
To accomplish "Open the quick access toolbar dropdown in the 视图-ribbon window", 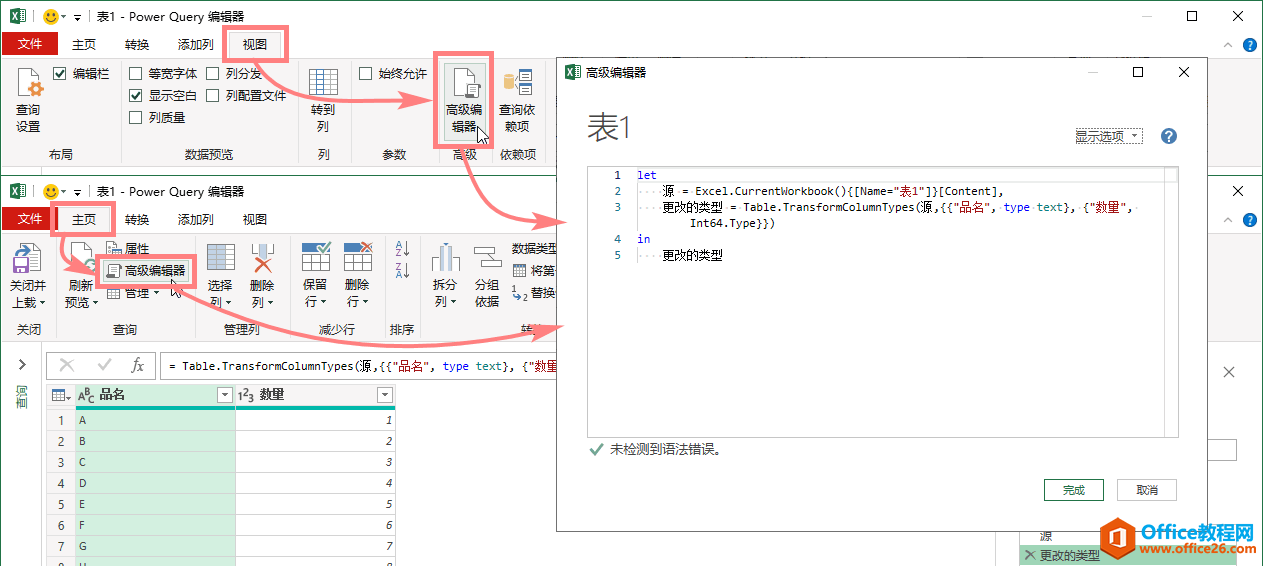I will tap(76, 17).
